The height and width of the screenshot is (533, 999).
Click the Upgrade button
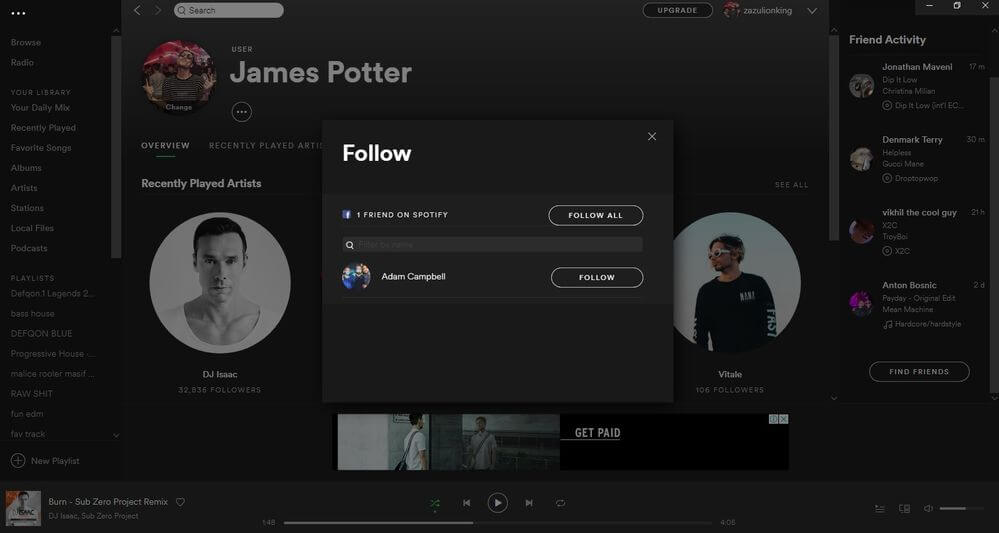tap(677, 10)
